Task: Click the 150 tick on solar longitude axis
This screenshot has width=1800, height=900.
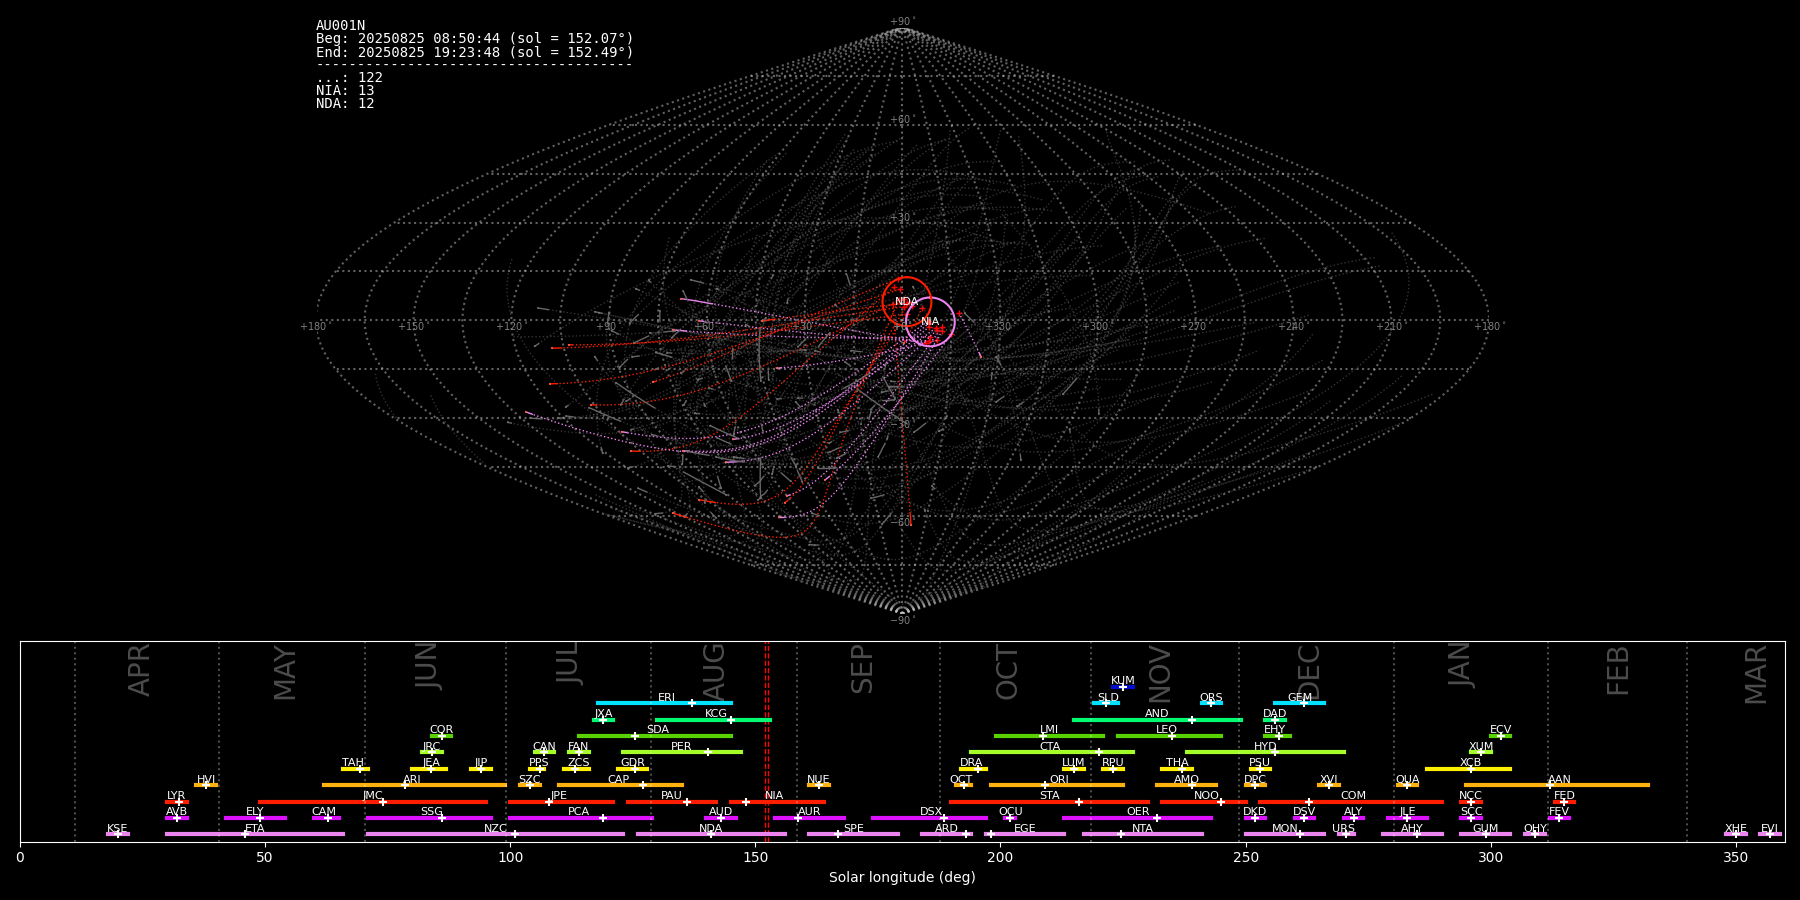Action: pyautogui.click(x=755, y=857)
